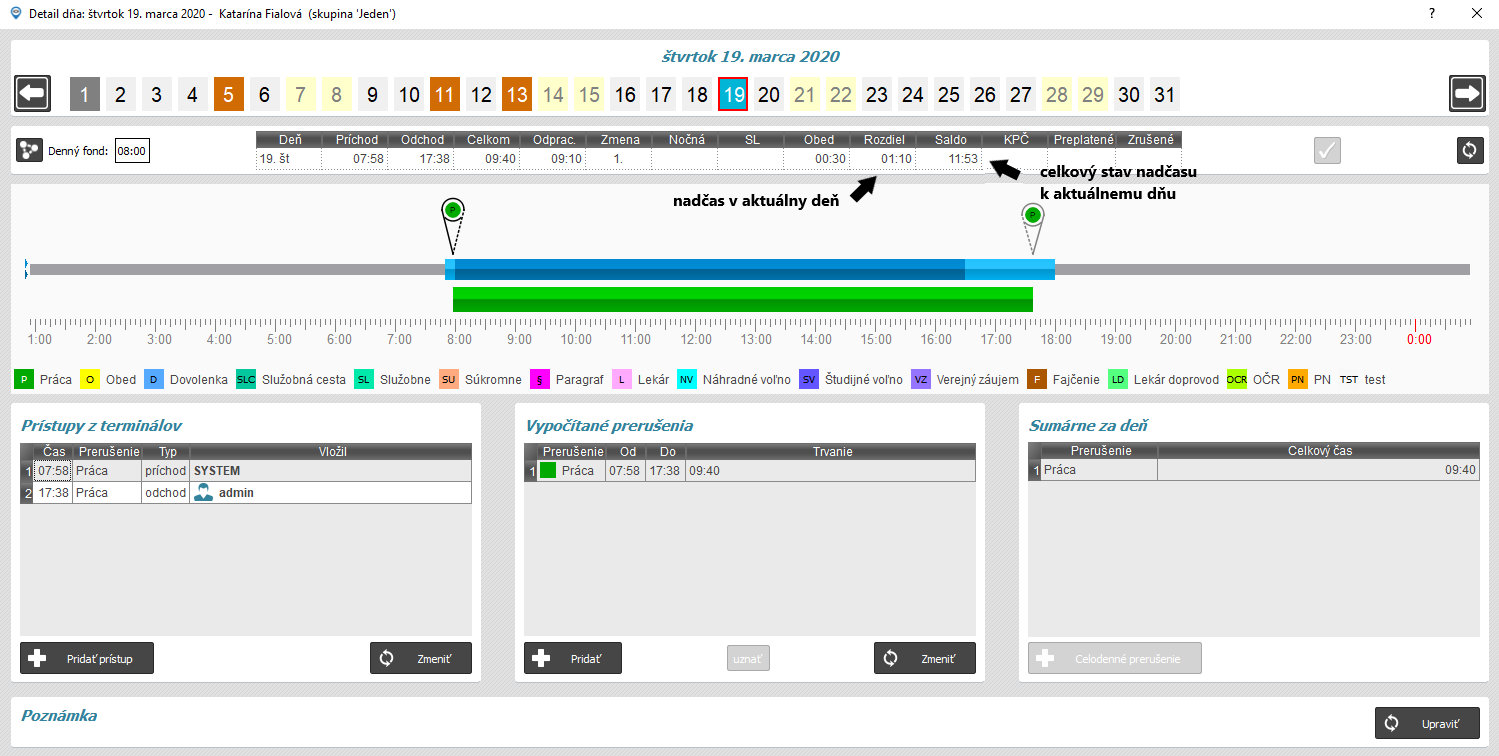Select day 20 in the date strip
This screenshot has height=756, width=1499.
pyautogui.click(x=769, y=95)
